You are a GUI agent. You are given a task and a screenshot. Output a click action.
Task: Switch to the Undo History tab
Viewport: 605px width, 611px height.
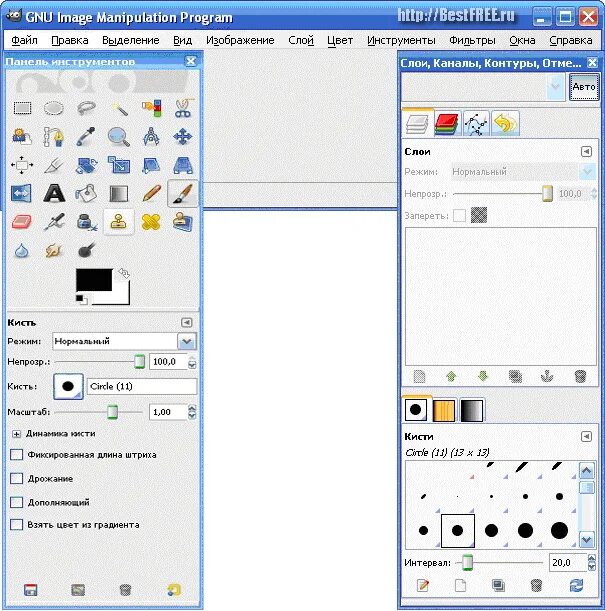point(505,124)
